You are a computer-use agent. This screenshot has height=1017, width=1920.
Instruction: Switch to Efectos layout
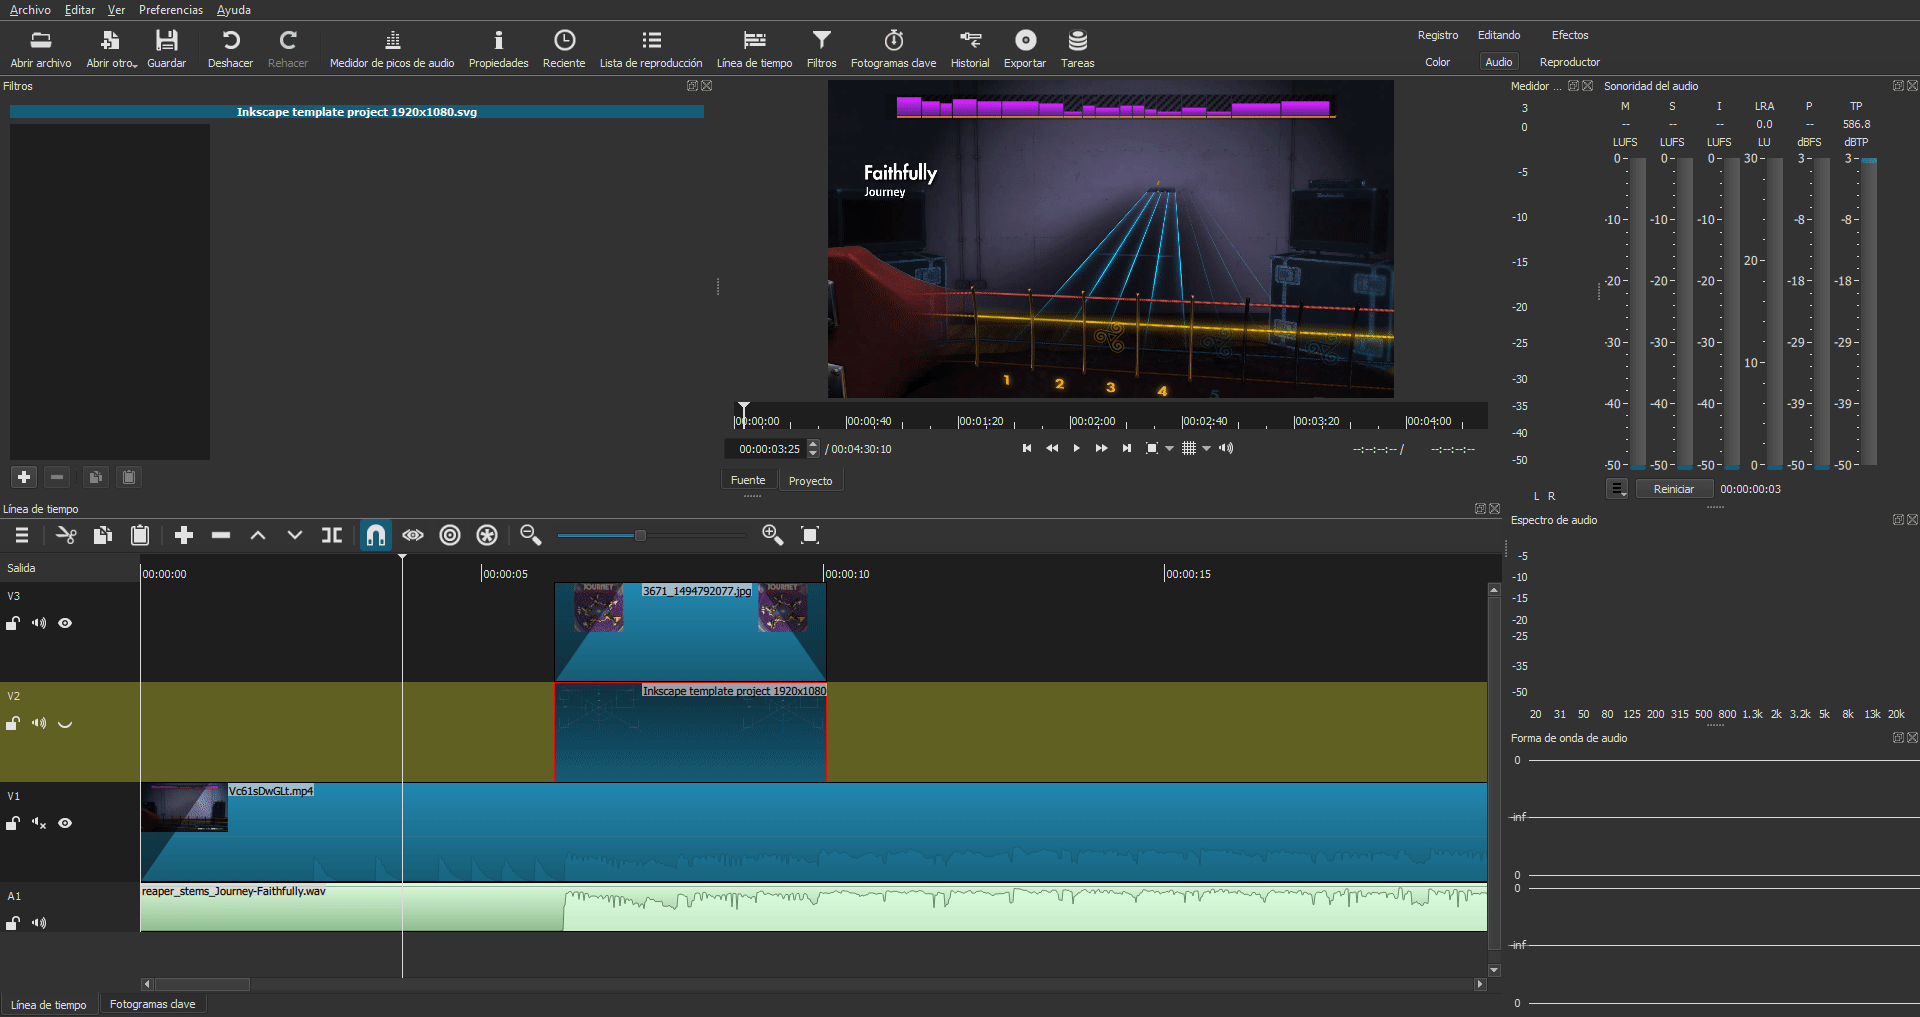pos(1570,35)
